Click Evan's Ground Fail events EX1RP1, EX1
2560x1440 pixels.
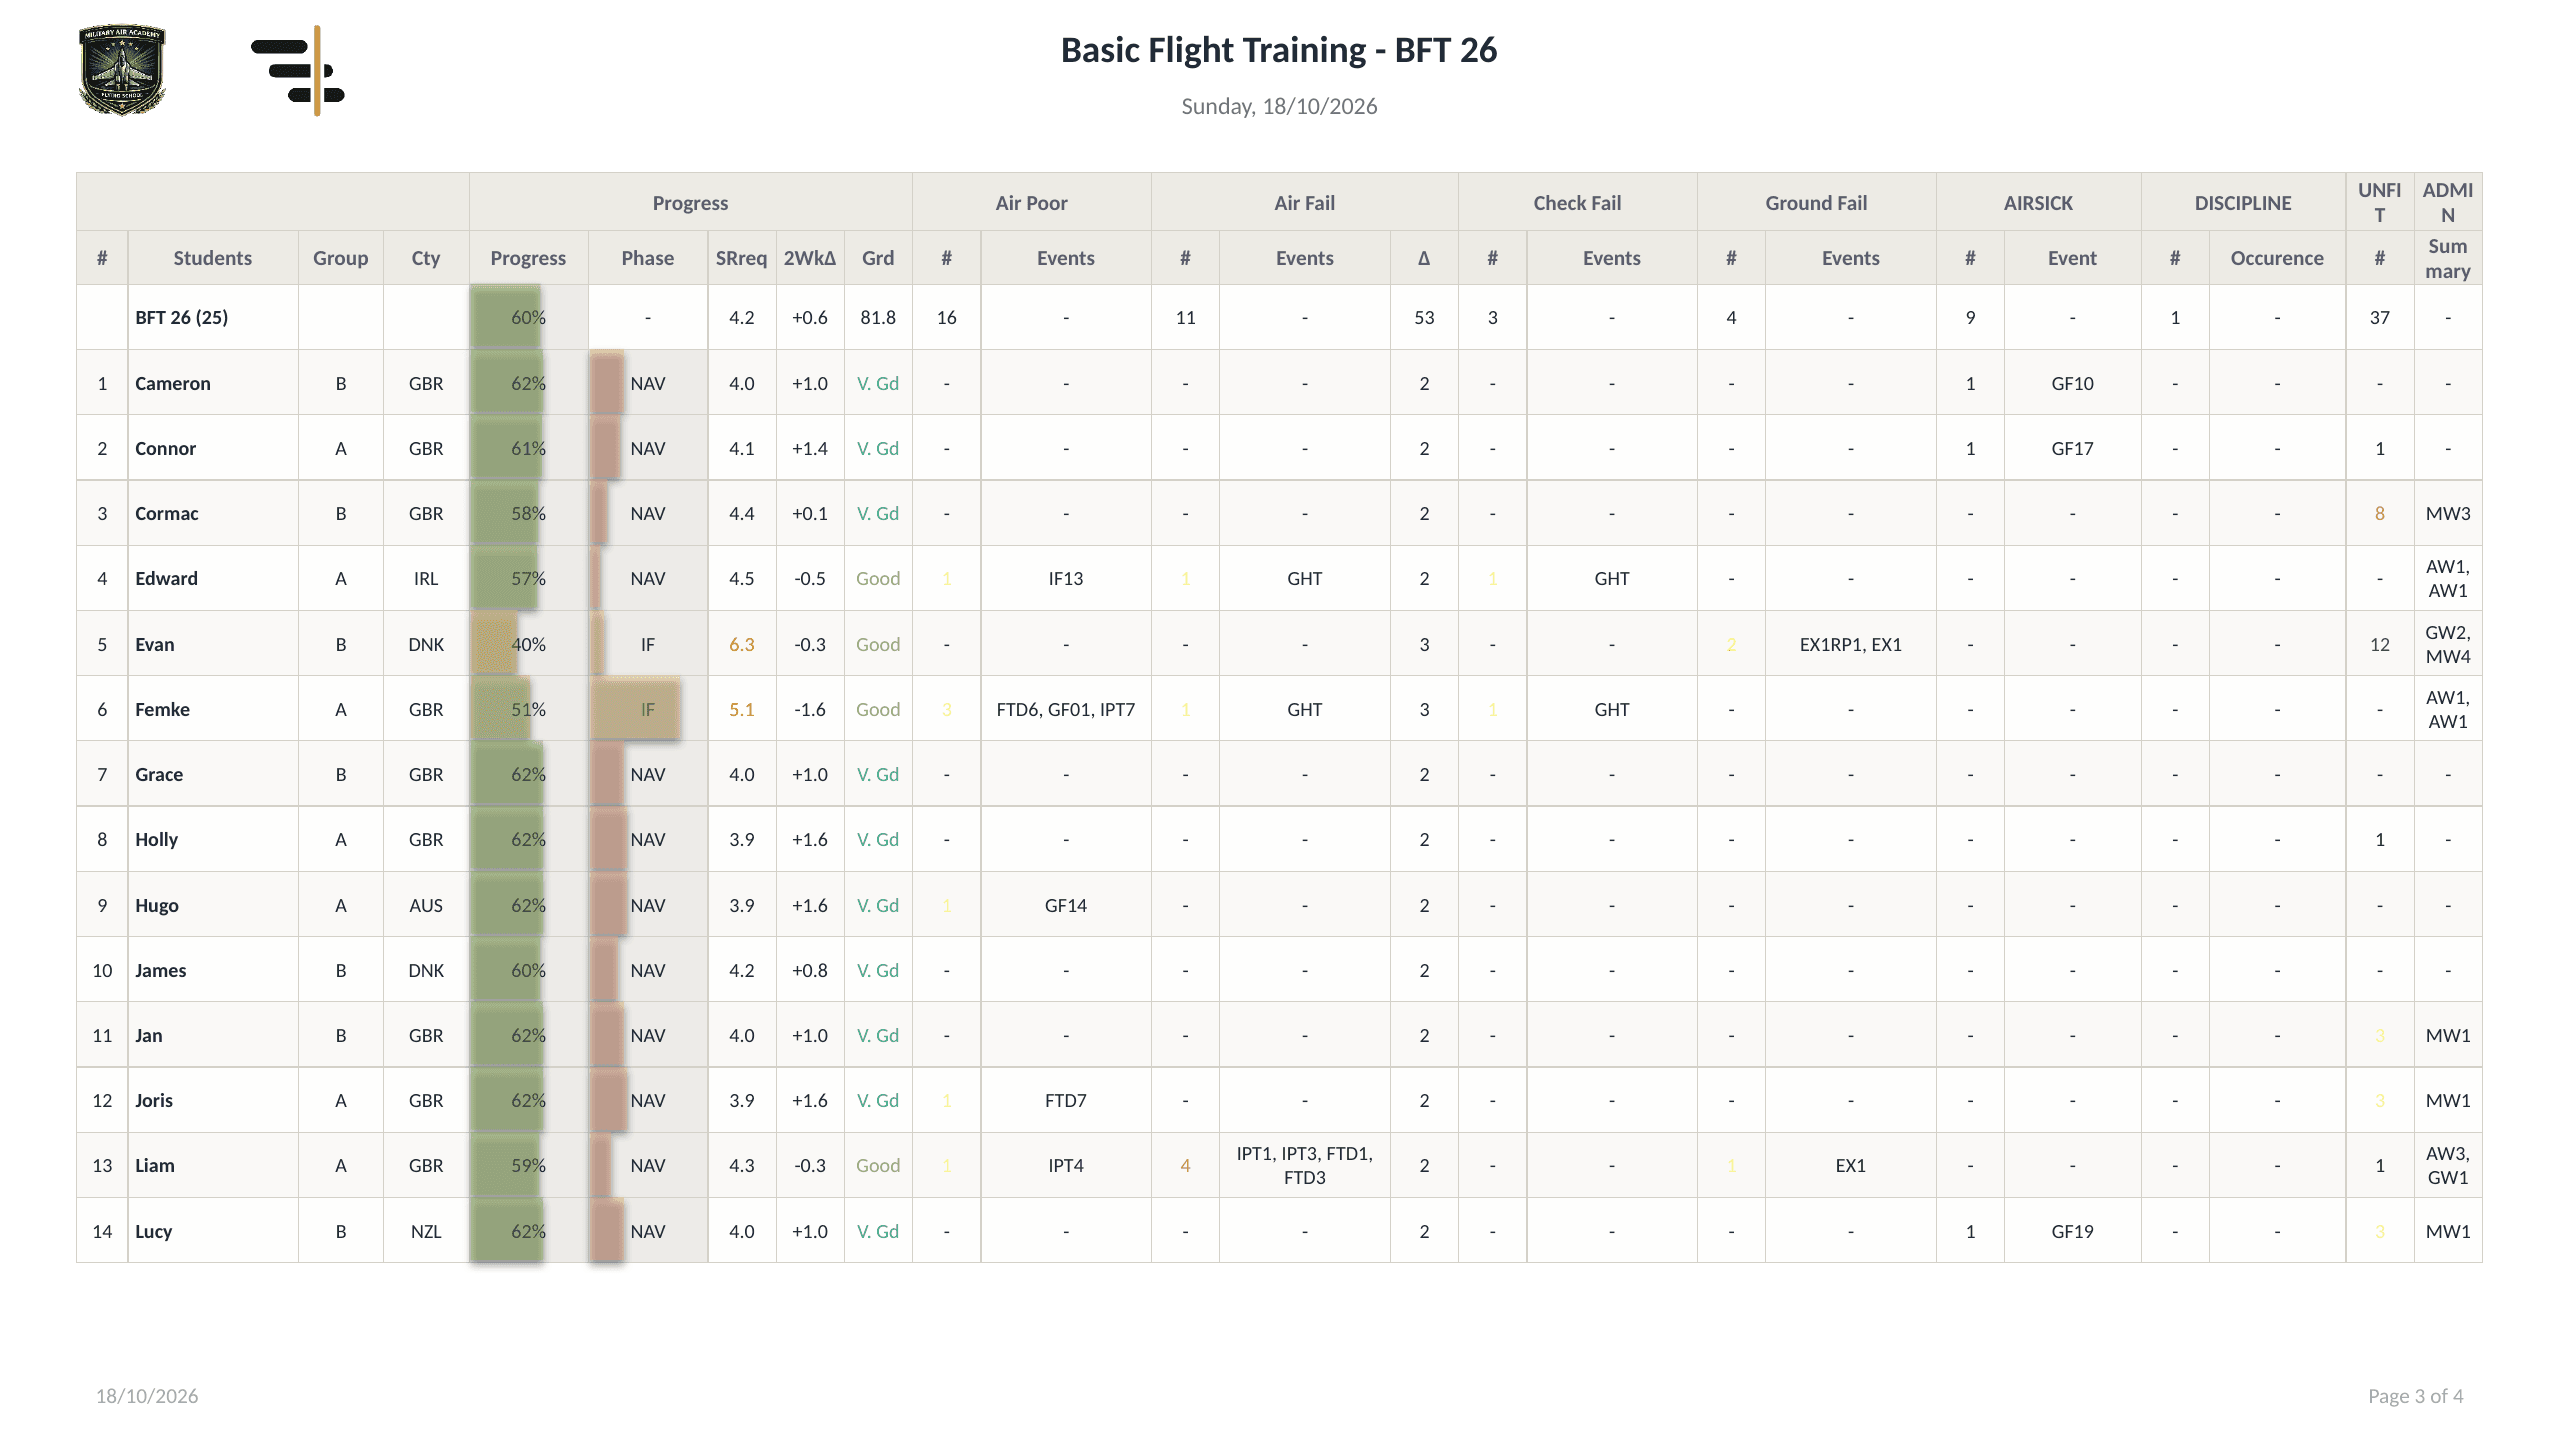coord(1850,644)
